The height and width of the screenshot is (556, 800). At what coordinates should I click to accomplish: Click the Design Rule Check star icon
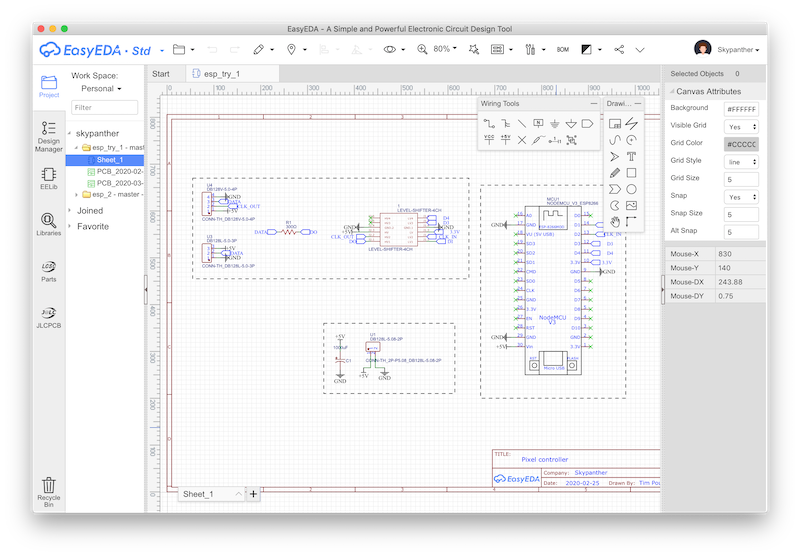[x=474, y=49]
